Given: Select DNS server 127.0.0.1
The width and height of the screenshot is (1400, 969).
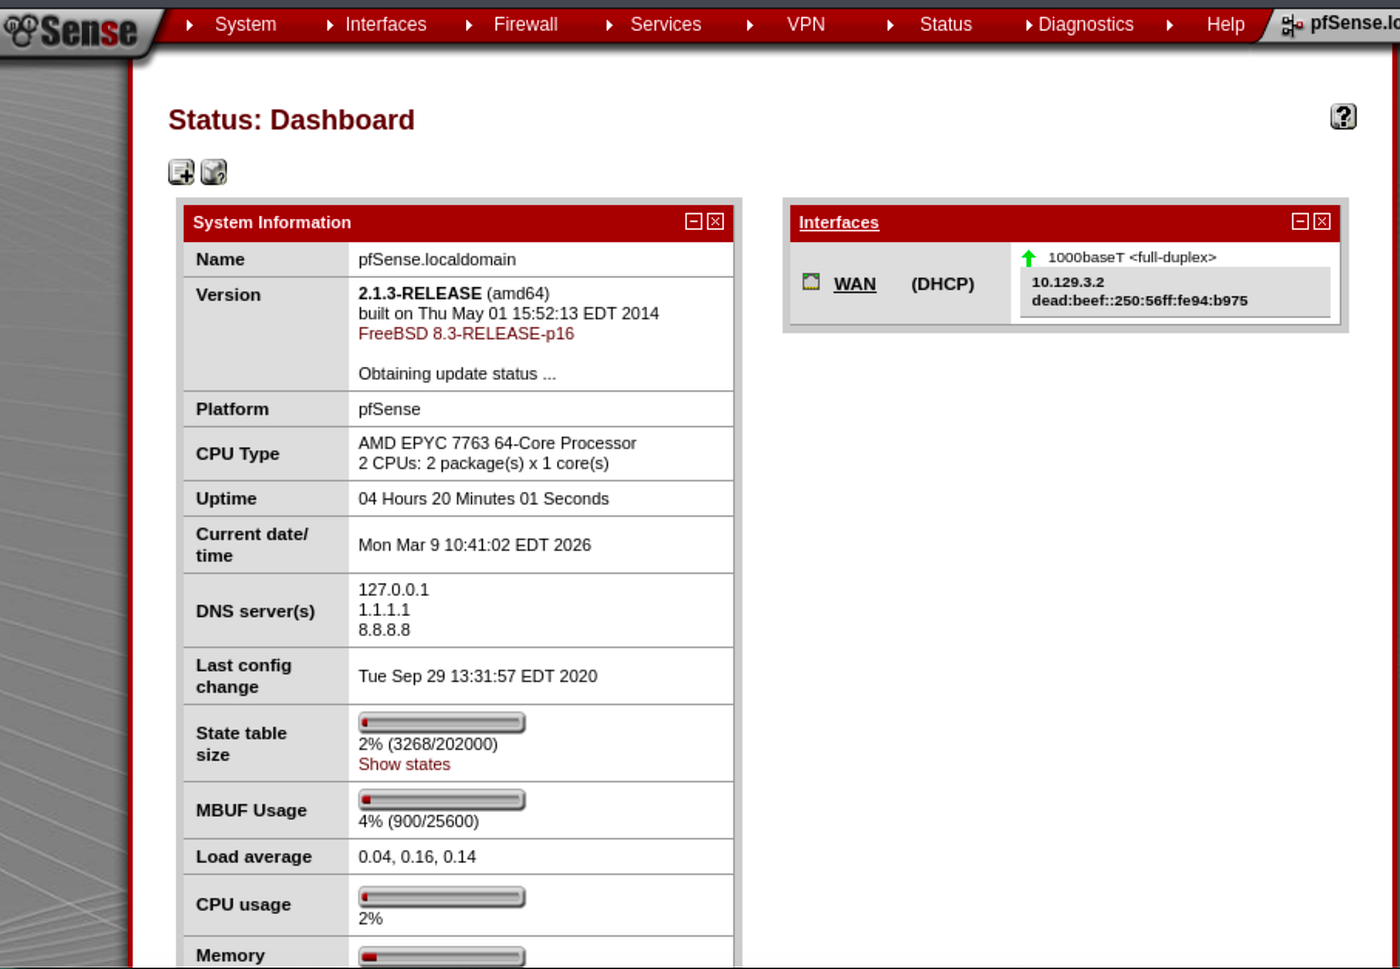Looking at the screenshot, I should 393,590.
